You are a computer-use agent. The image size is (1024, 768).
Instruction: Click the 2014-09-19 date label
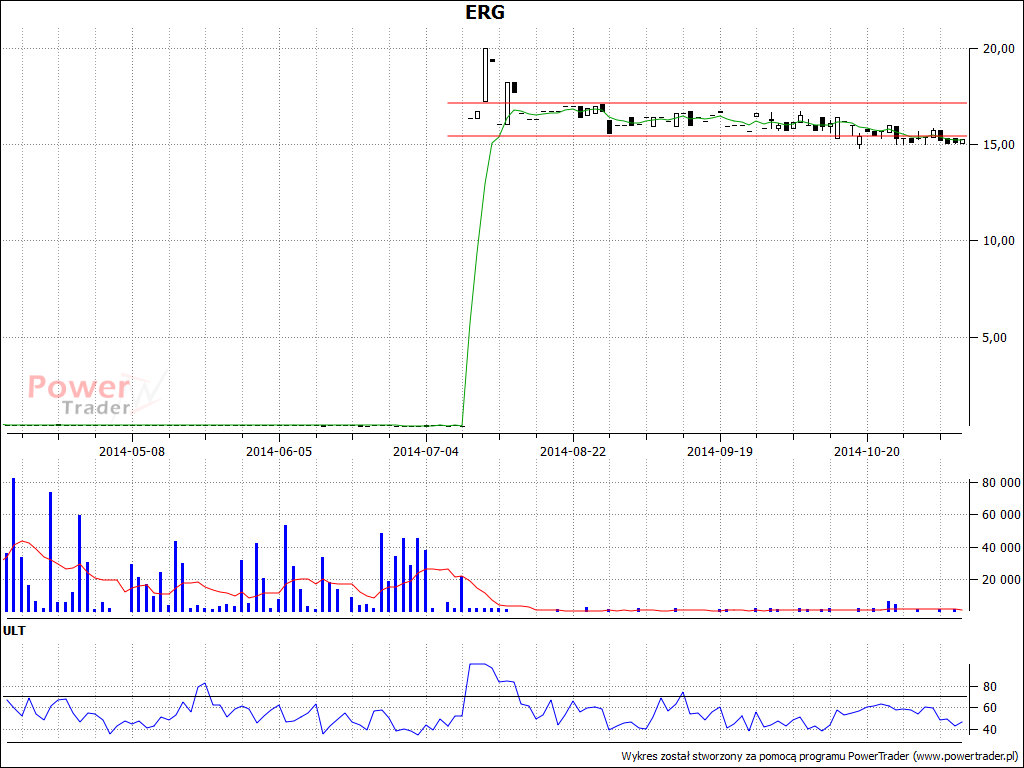pyautogui.click(x=720, y=451)
